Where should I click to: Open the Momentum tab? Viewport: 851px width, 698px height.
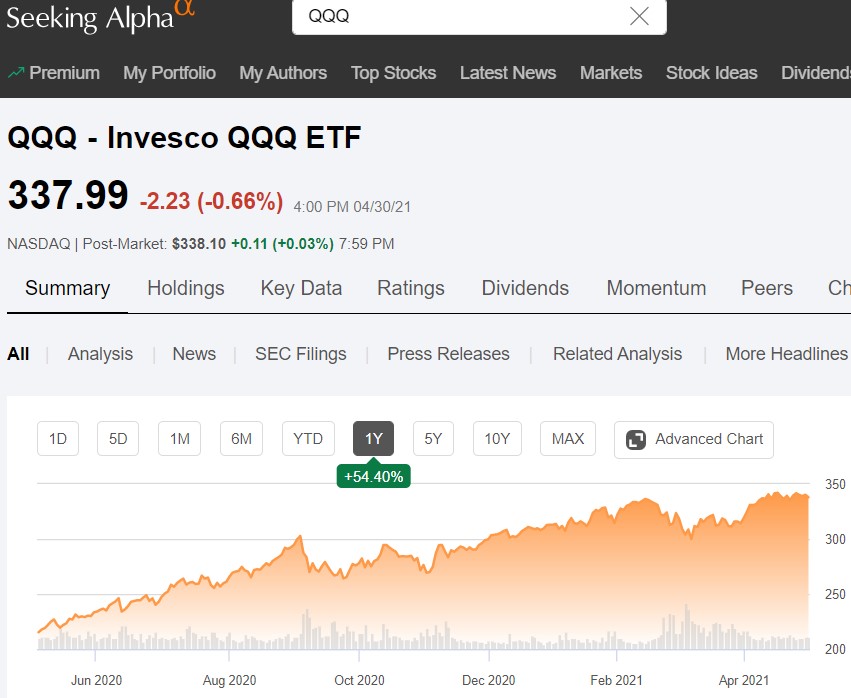tap(656, 288)
